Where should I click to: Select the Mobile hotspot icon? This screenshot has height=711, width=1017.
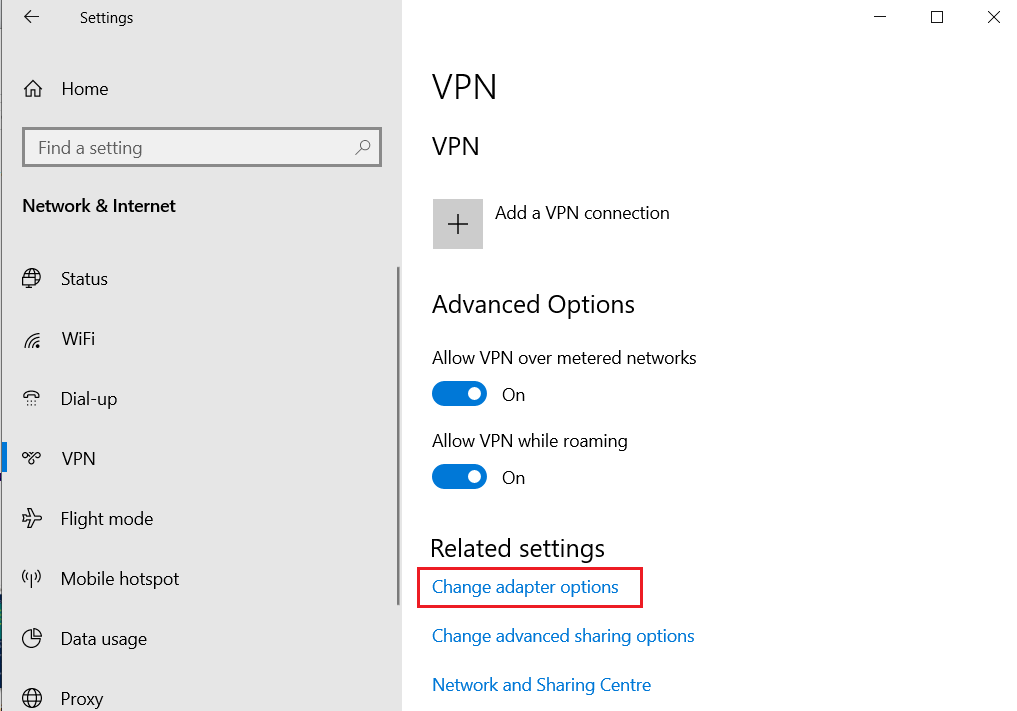click(x=33, y=578)
